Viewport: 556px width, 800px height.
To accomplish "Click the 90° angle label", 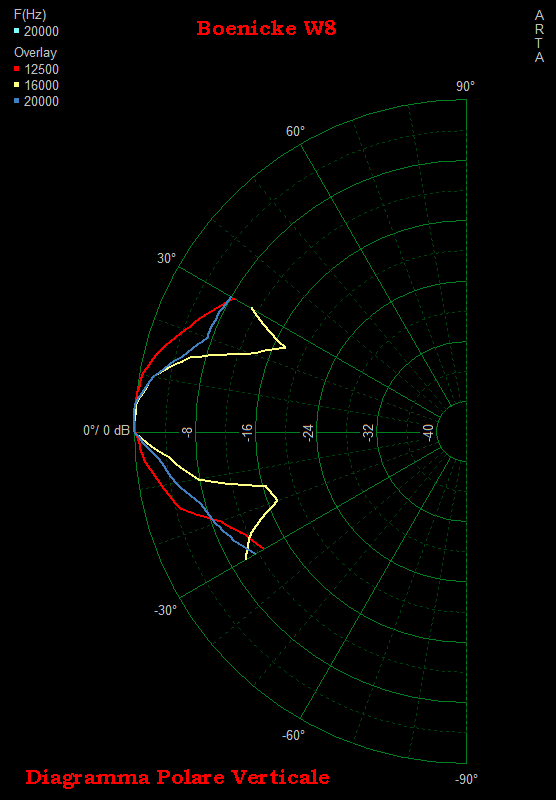I will 465,86.
